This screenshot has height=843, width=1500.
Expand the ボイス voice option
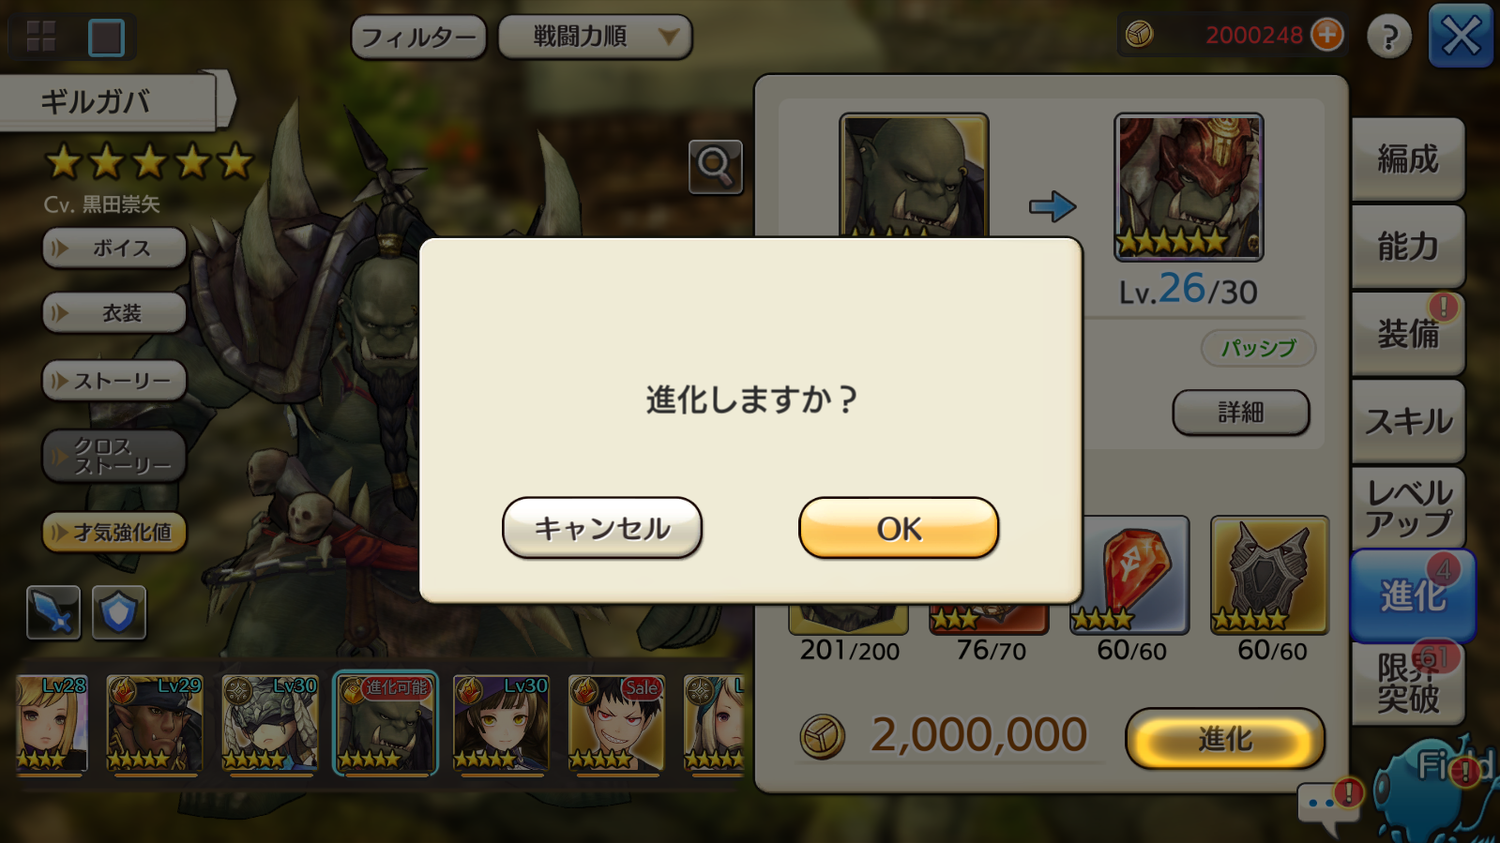(x=114, y=248)
